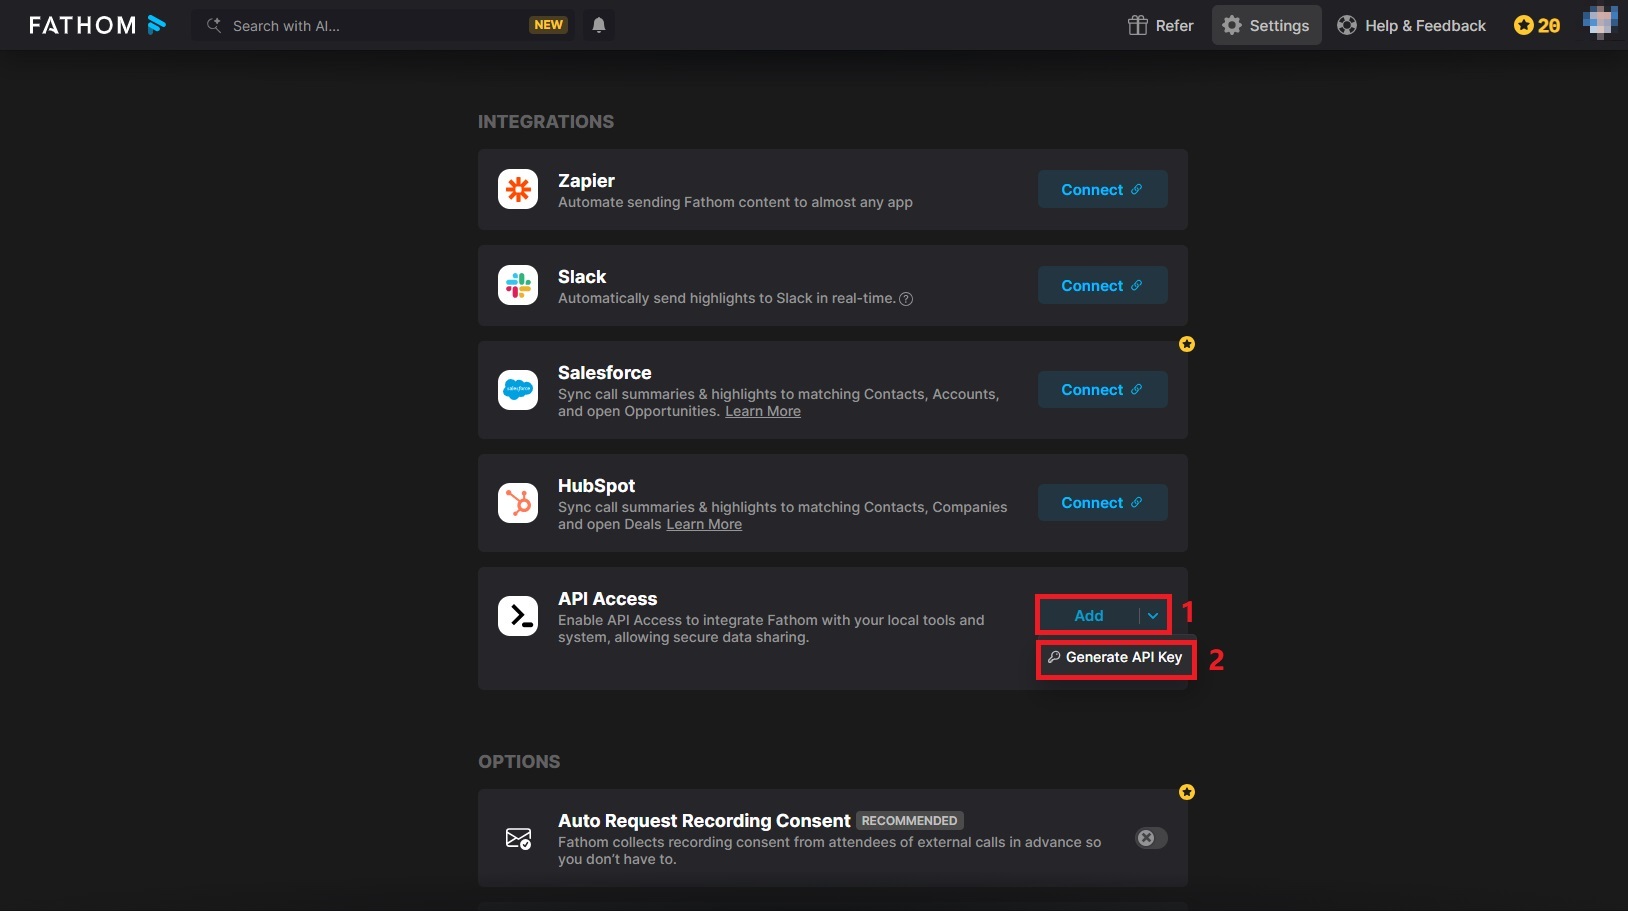Expand the Add button dropdown arrow
The width and height of the screenshot is (1628, 911).
click(1153, 616)
